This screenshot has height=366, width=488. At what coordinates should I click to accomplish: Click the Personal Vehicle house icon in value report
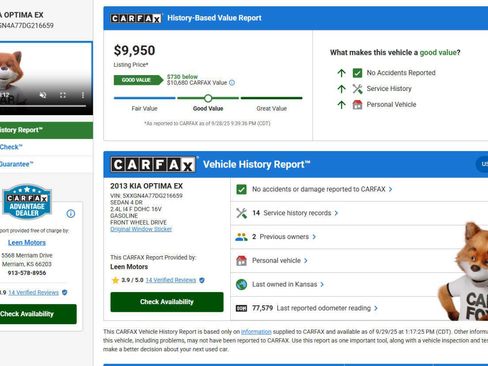(x=357, y=105)
